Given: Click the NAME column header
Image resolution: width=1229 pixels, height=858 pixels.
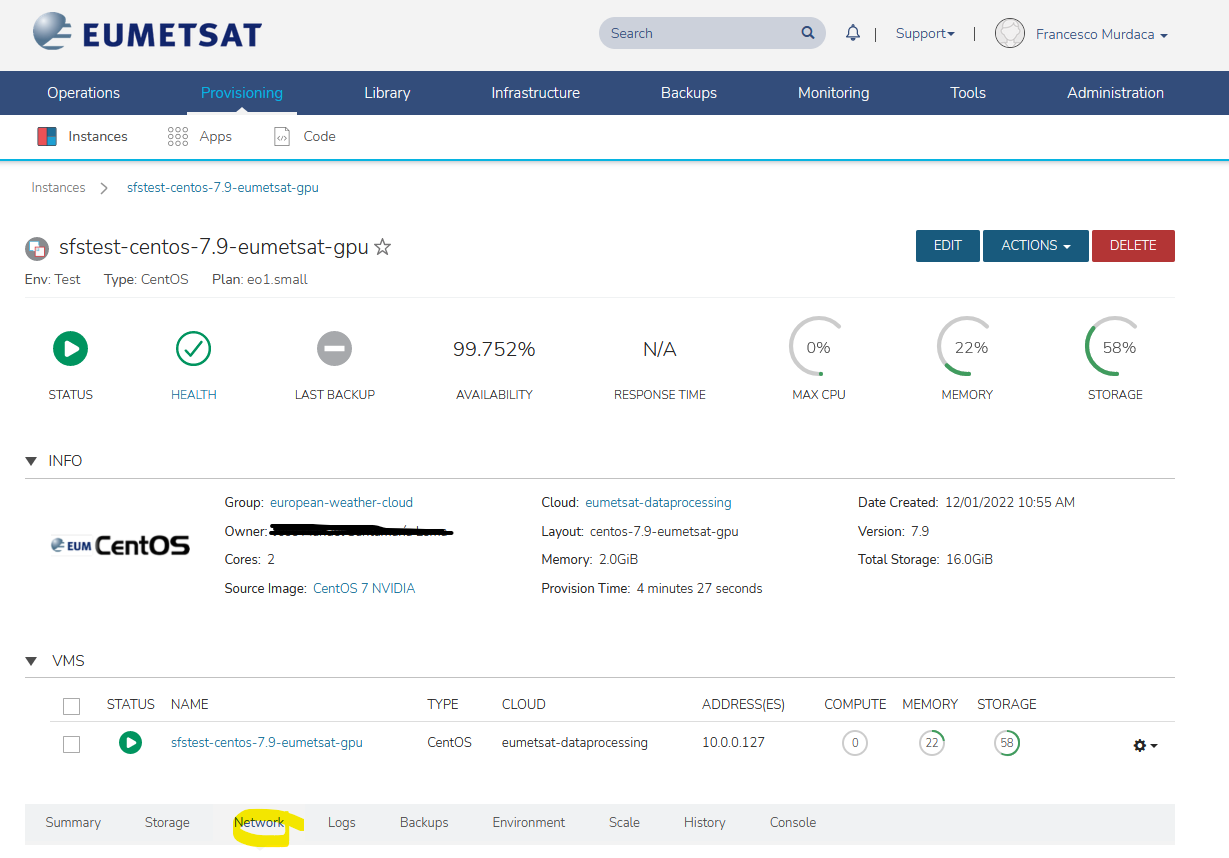Looking at the screenshot, I should [x=190, y=705].
